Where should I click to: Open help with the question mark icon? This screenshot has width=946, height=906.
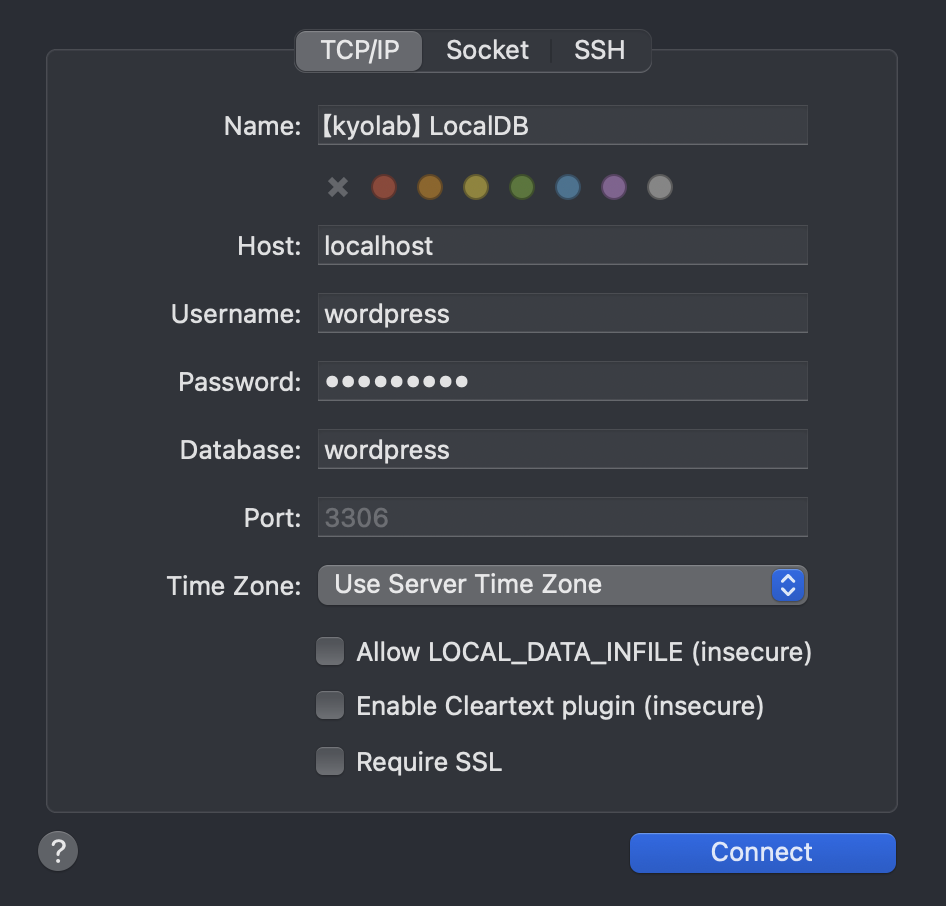coord(58,851)
